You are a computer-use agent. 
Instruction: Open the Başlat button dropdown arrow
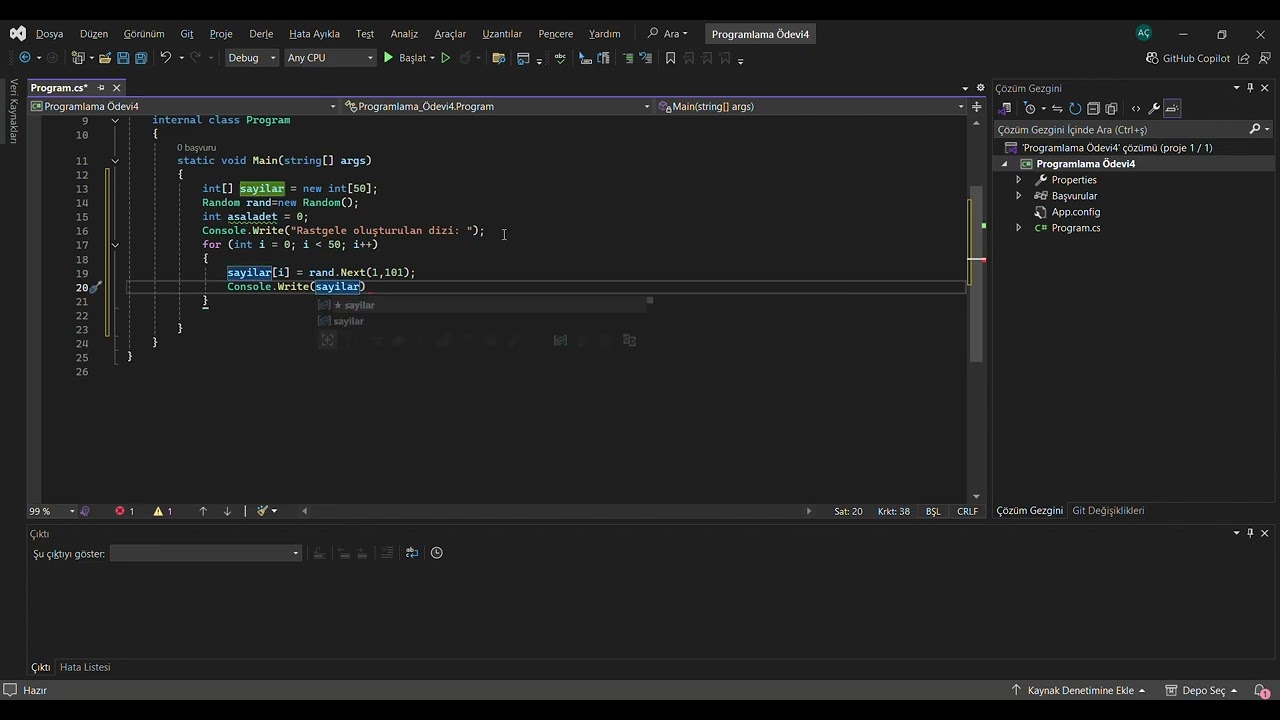coord(432,58)
